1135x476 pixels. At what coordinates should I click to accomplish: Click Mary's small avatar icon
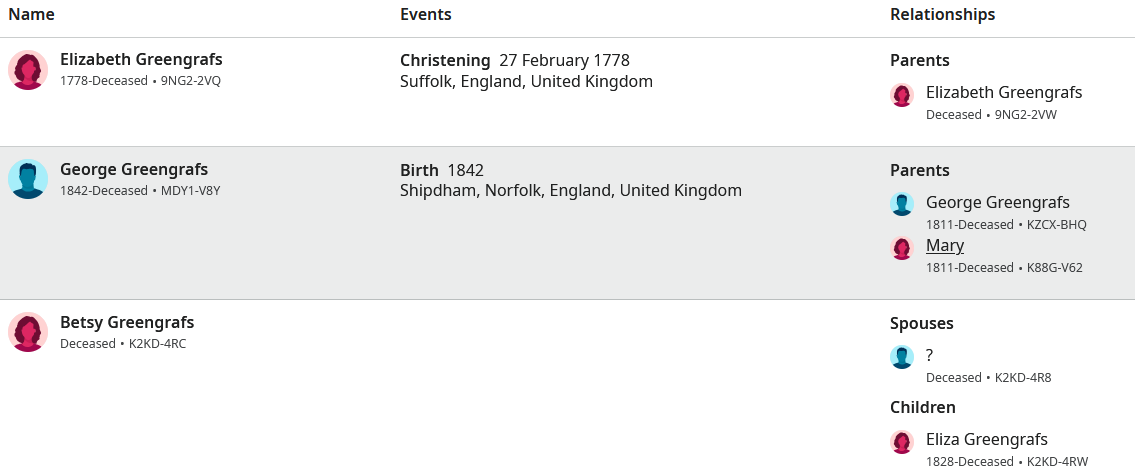point(902,248)
